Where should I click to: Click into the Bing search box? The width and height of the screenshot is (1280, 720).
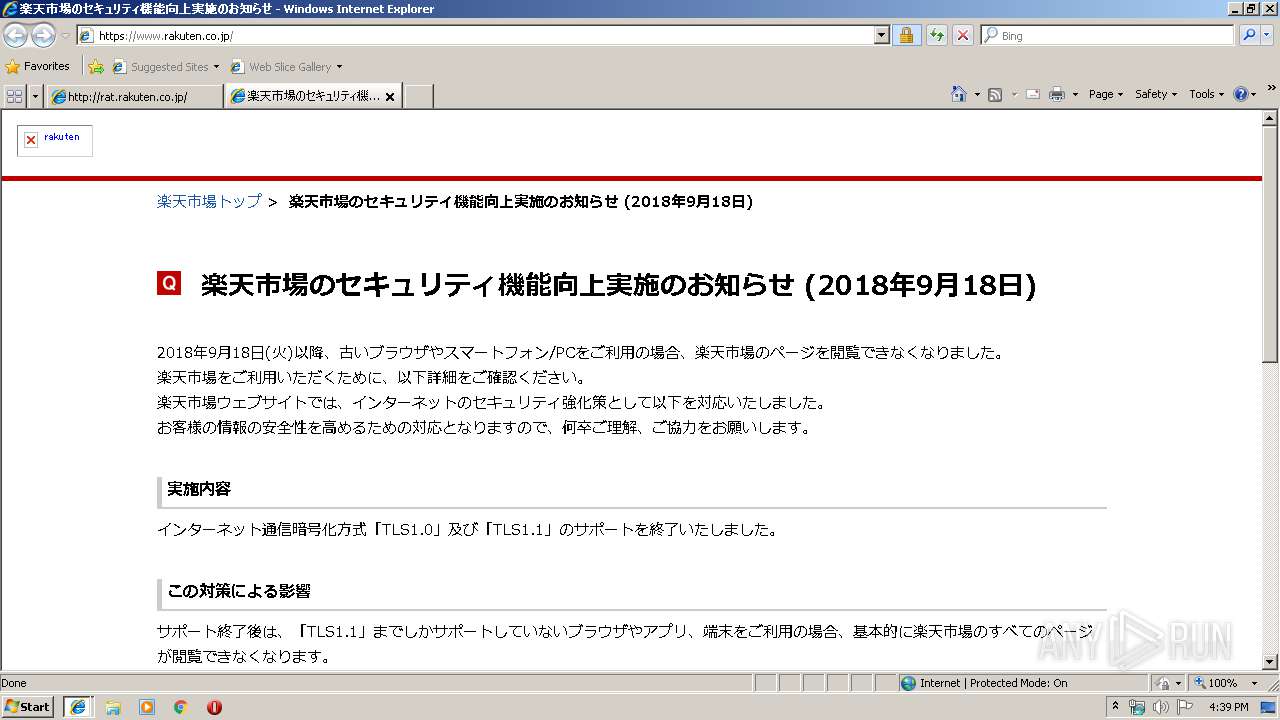(x=1107, y=36)
